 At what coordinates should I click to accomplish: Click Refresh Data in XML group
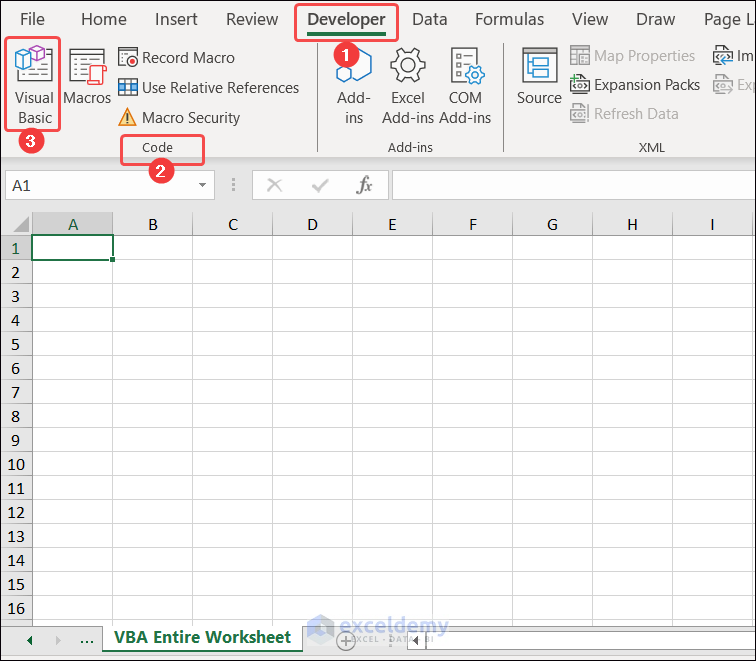(624, 114)
